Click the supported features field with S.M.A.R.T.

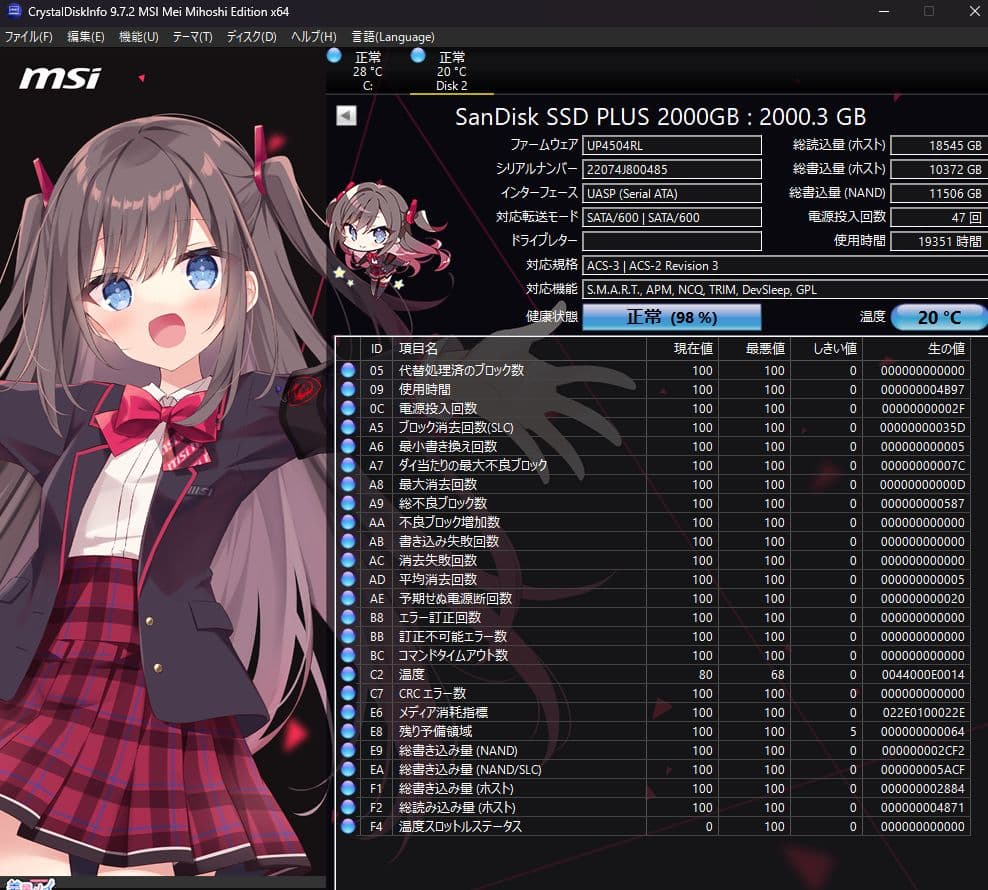tap(785, 289)
